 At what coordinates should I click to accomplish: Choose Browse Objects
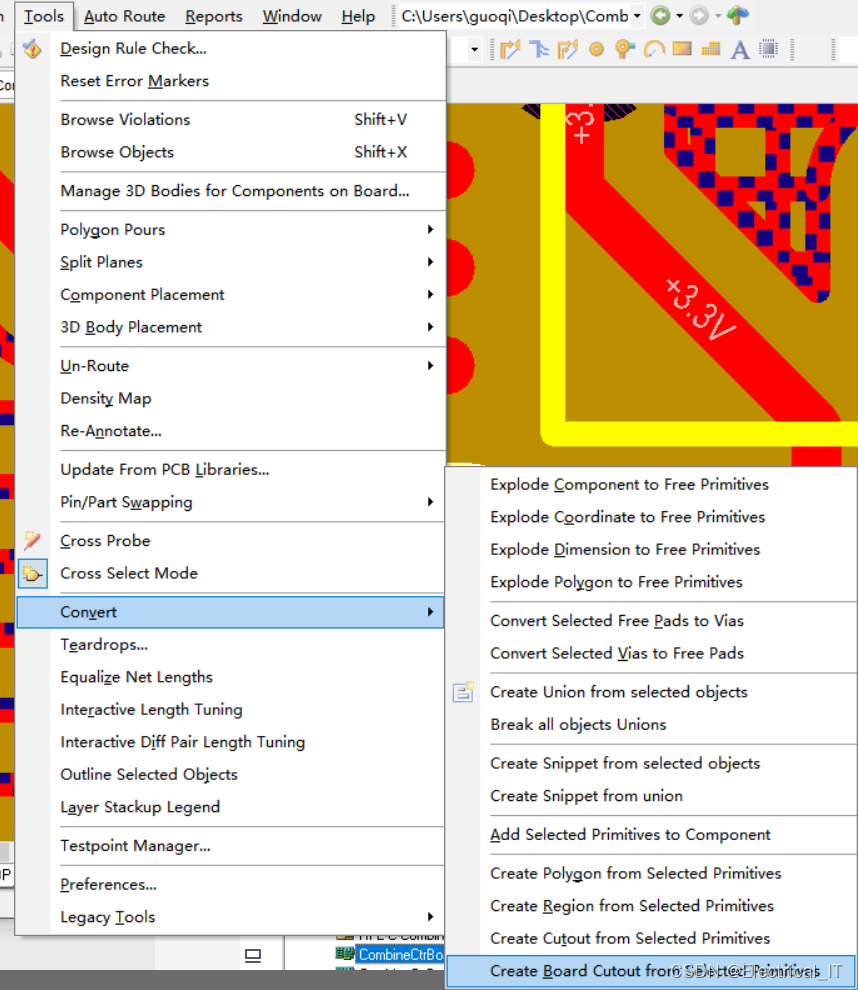tap(230, 152)
